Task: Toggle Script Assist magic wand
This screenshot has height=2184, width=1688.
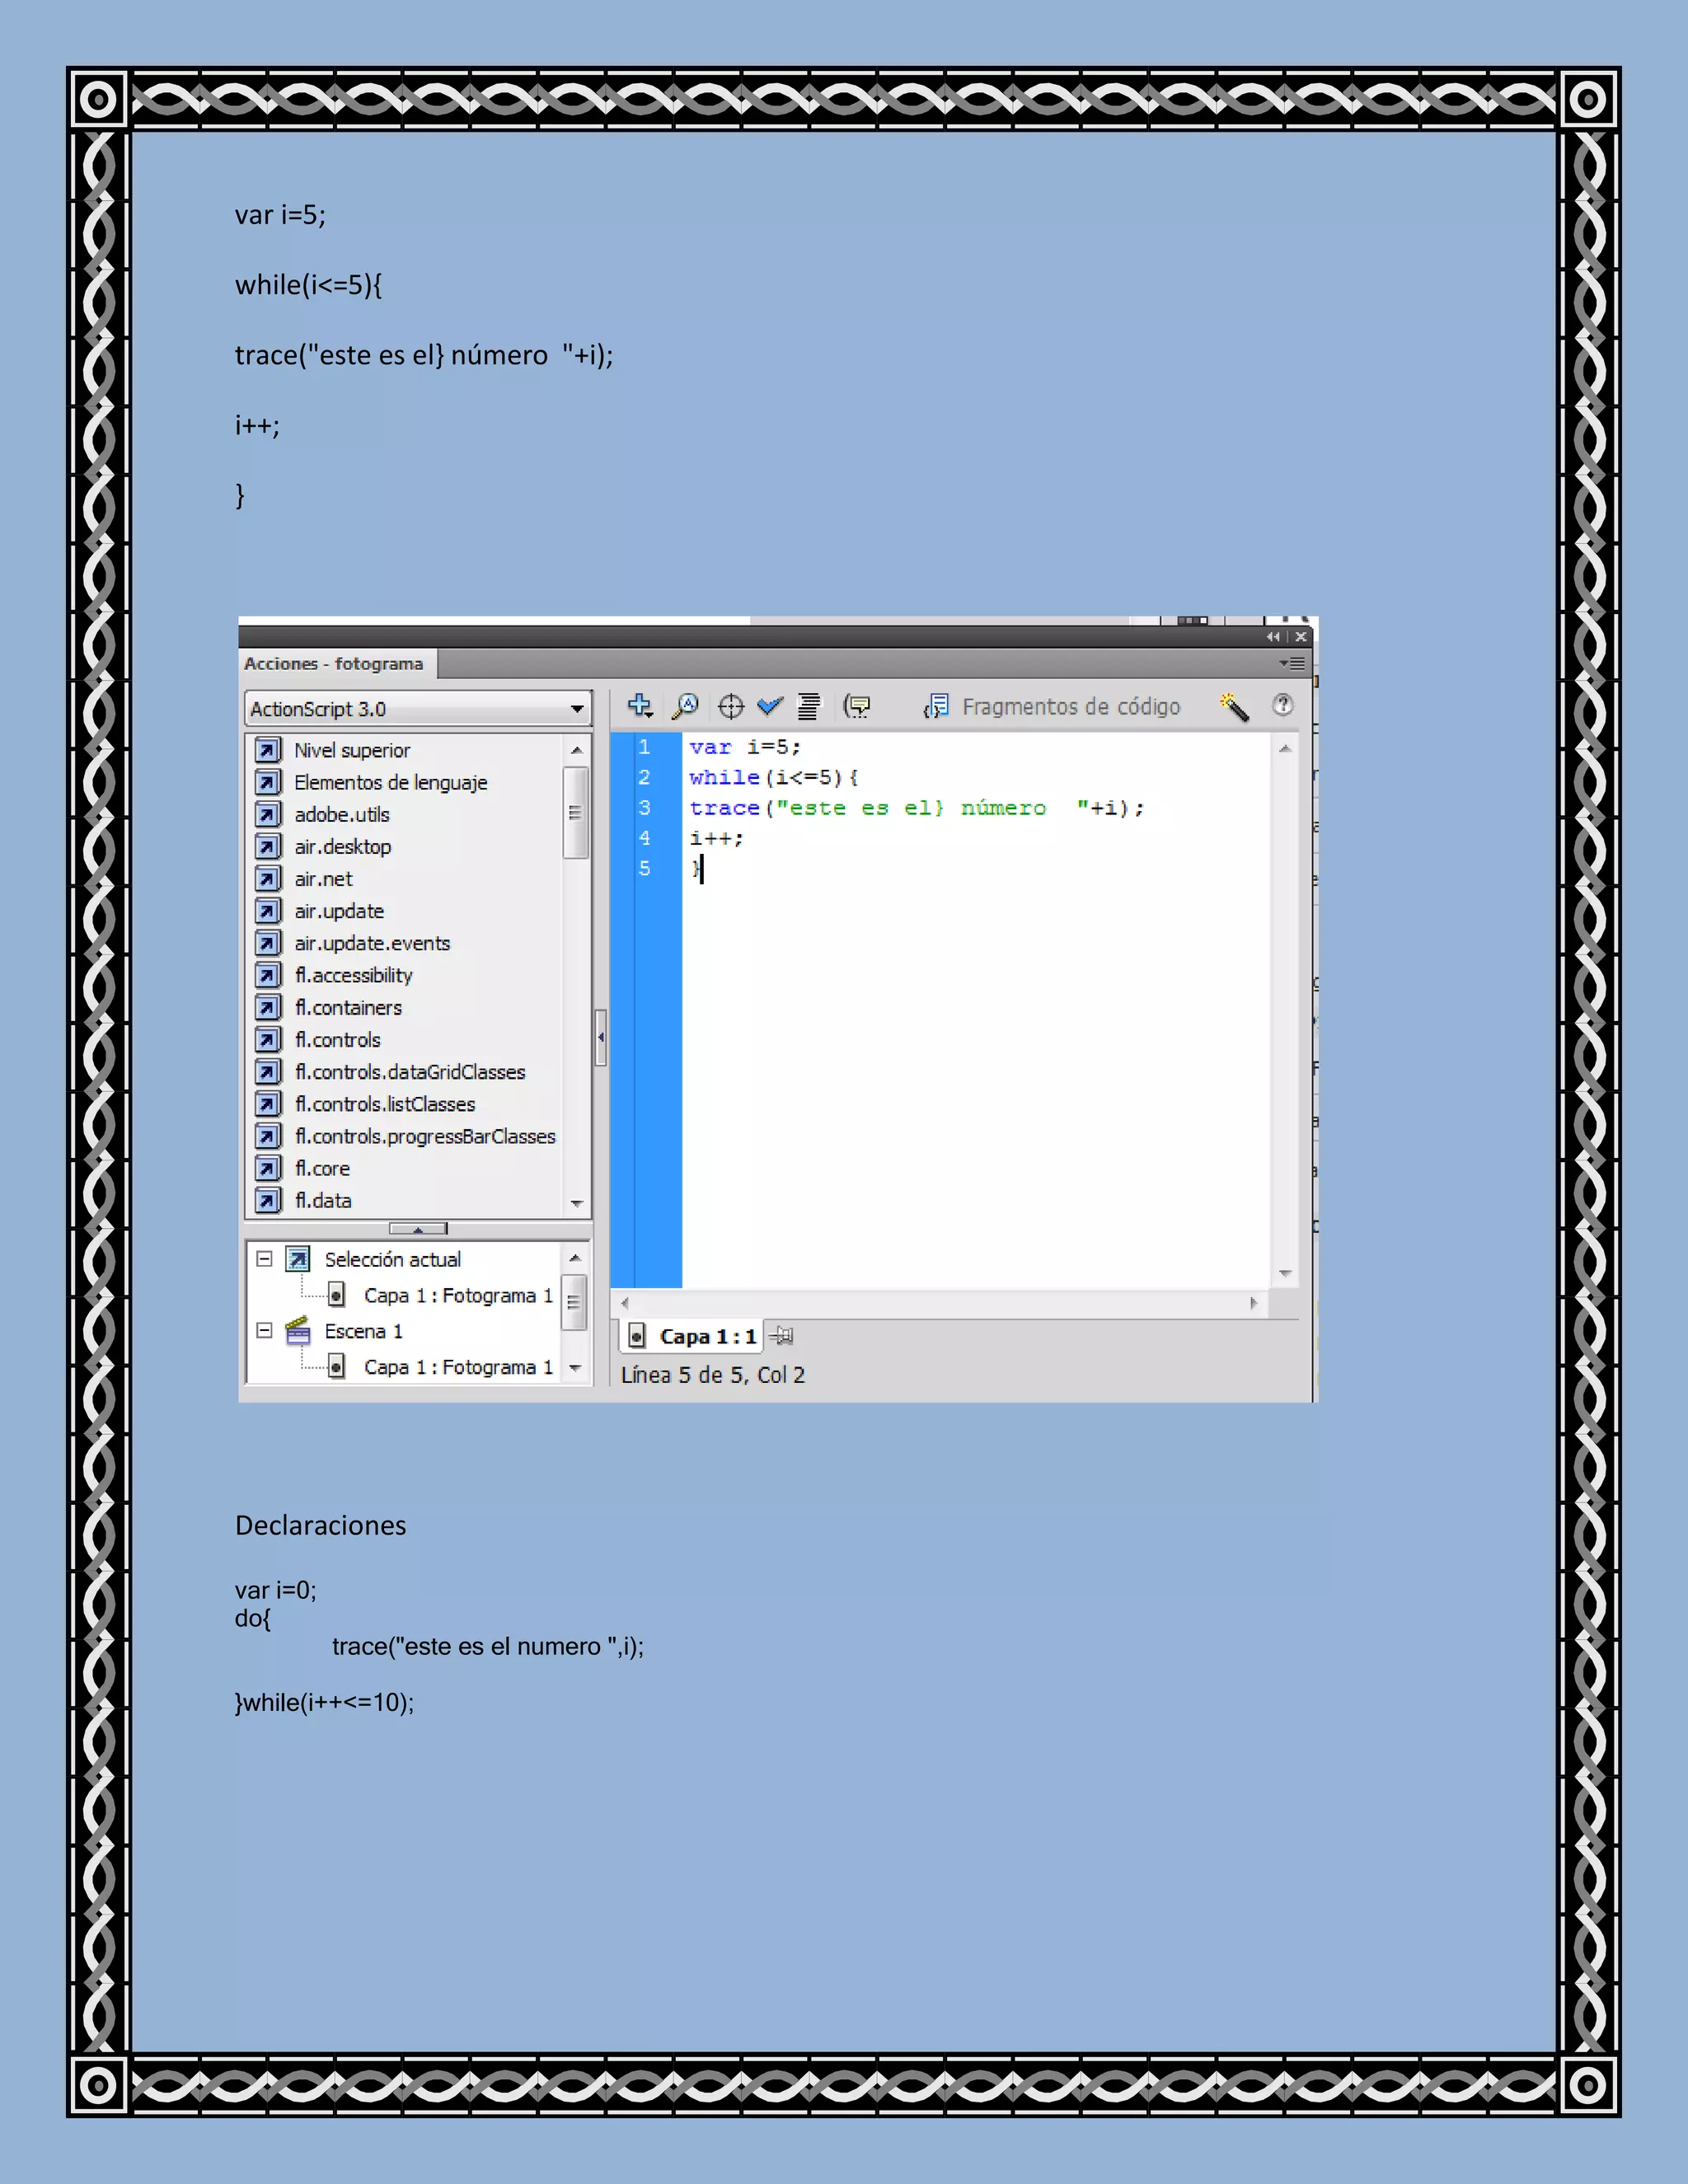Action: 1234,706
